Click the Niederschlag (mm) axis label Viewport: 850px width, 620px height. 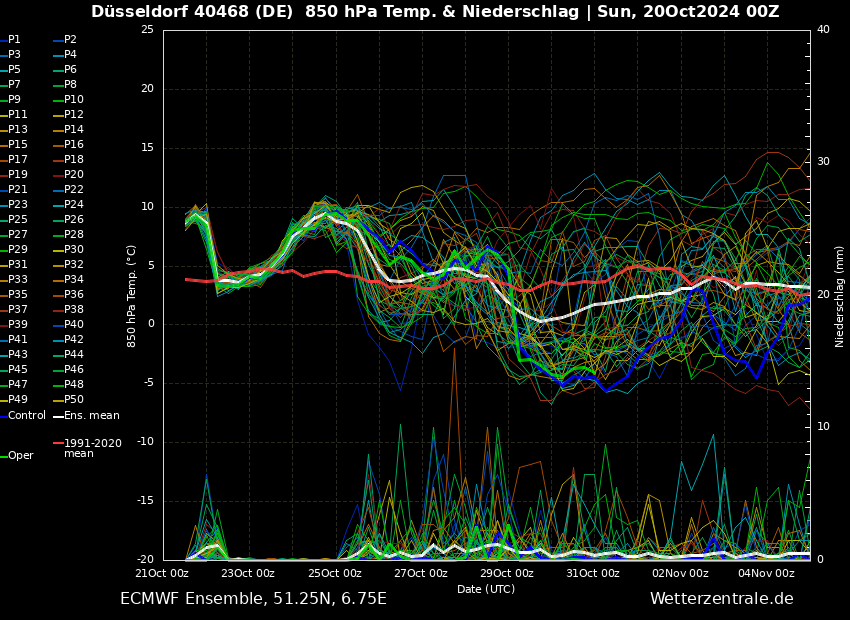tap(840, 296)
